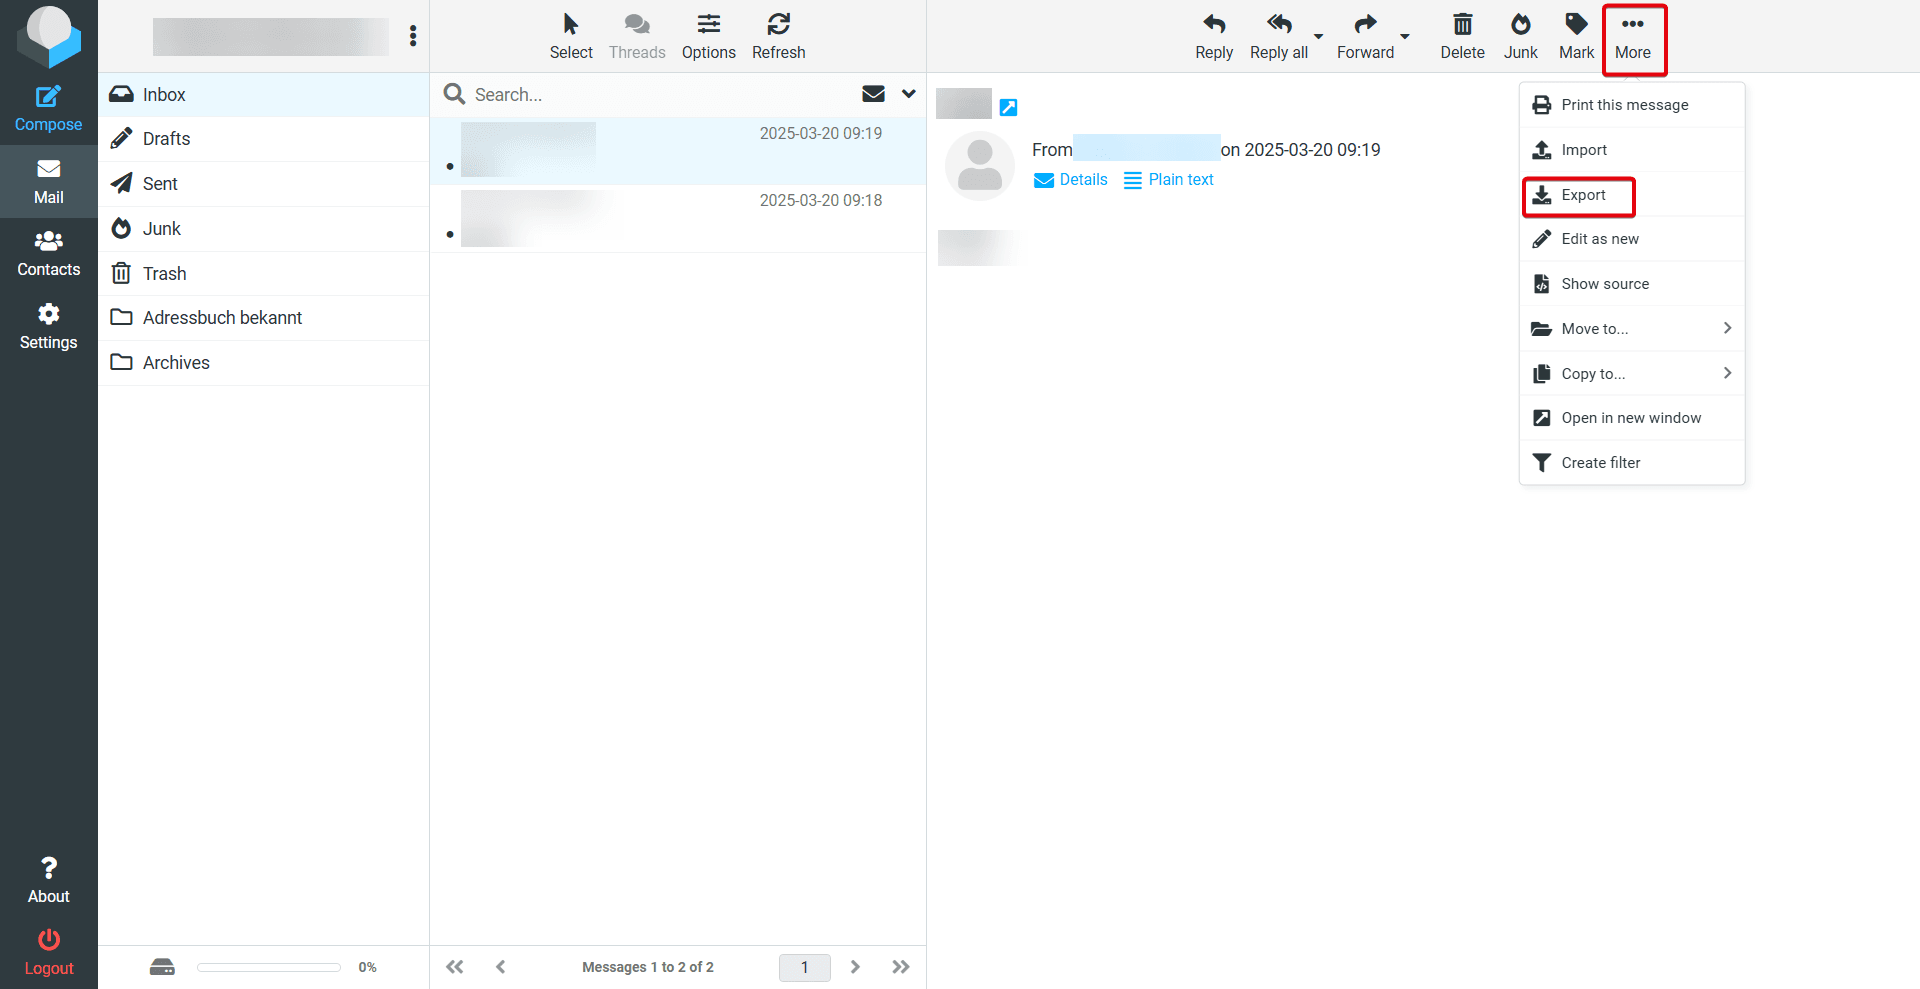Switch to the Contacts panel
The image size is (1920, 989).
(x=48, y=252)
